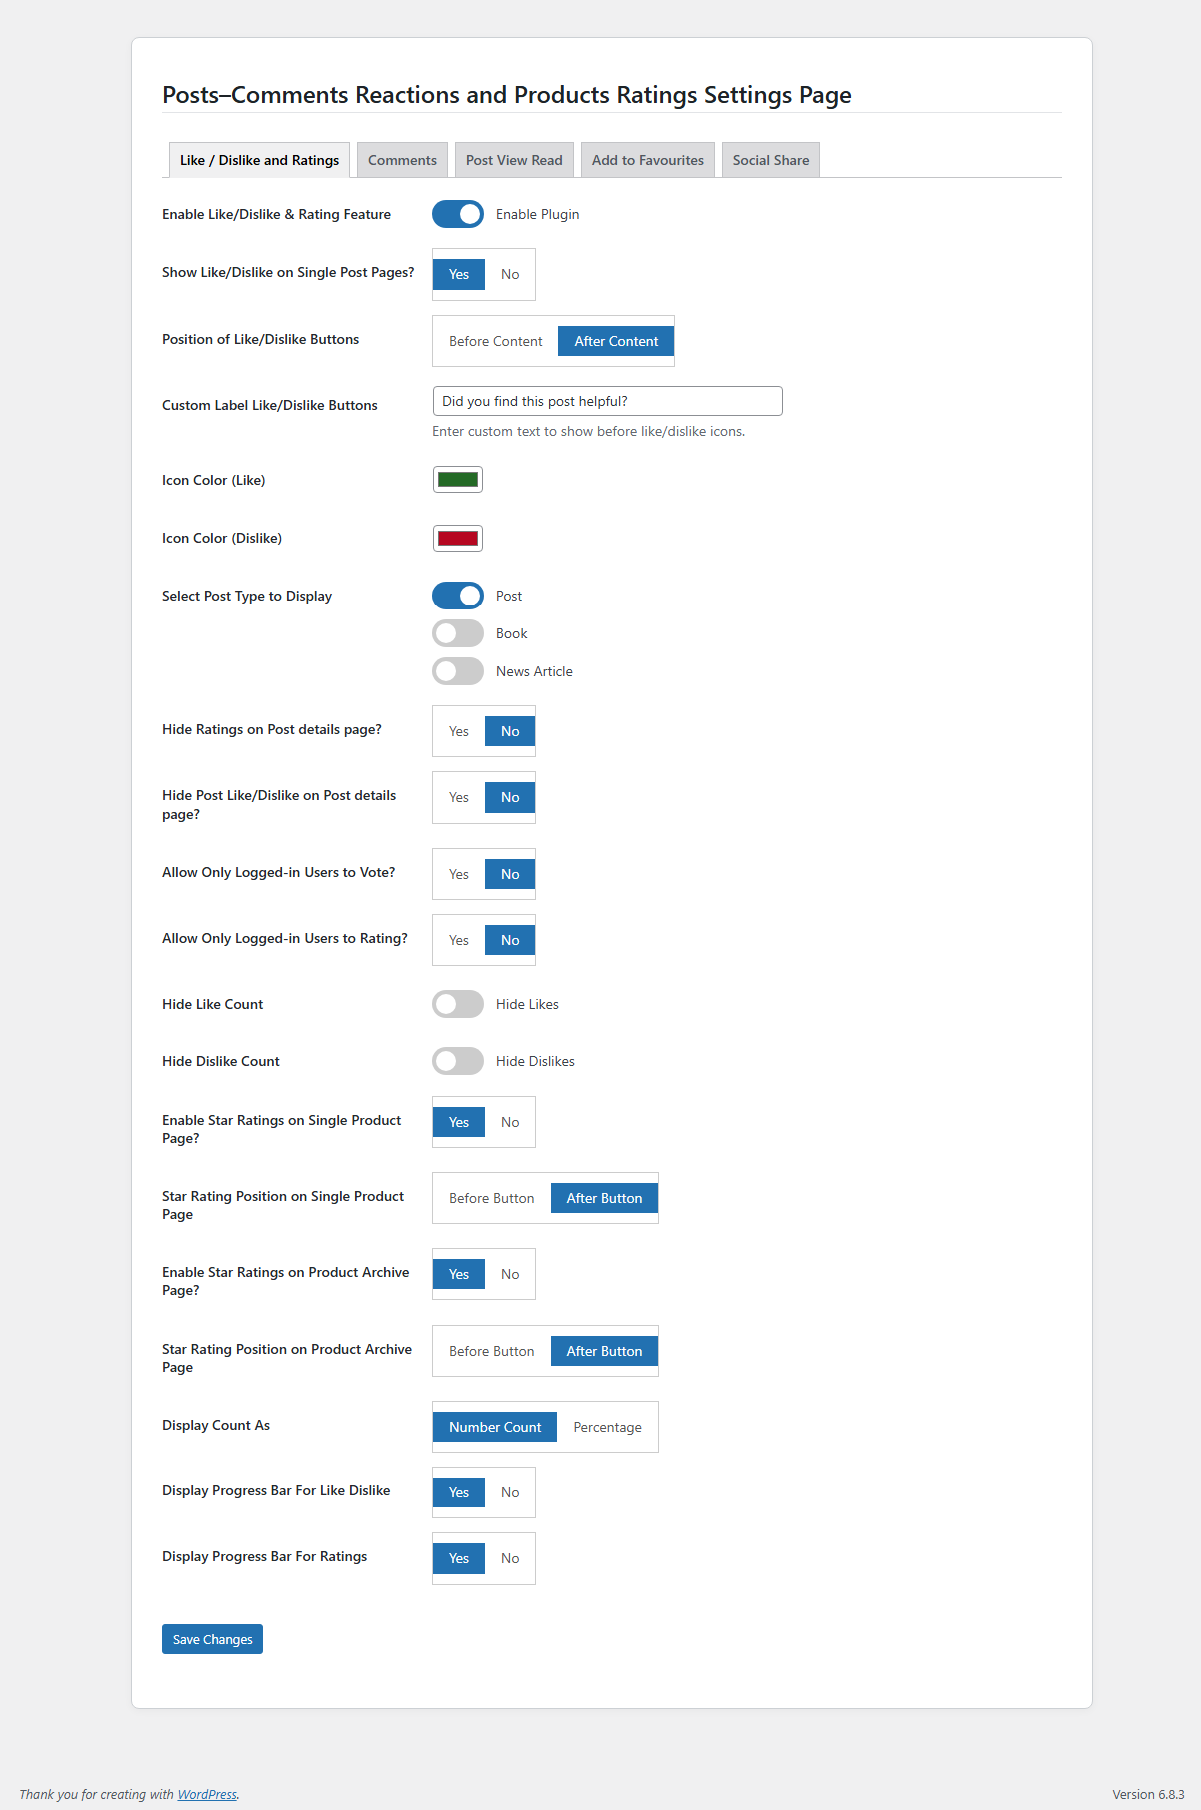Follow the WordPress footer link
The width and height of the screenshot is (1201, 1810).
207,1794
